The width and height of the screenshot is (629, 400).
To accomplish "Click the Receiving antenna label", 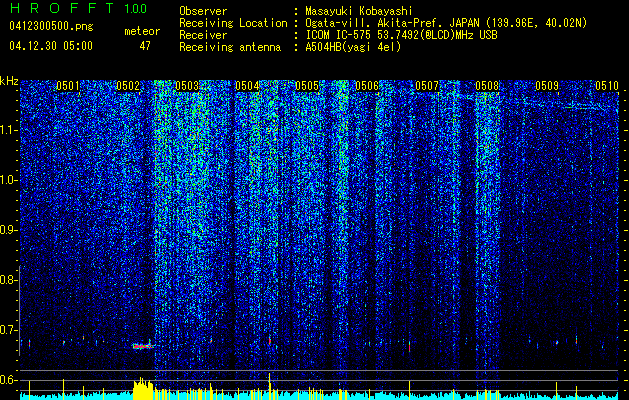I will [230, 47].
